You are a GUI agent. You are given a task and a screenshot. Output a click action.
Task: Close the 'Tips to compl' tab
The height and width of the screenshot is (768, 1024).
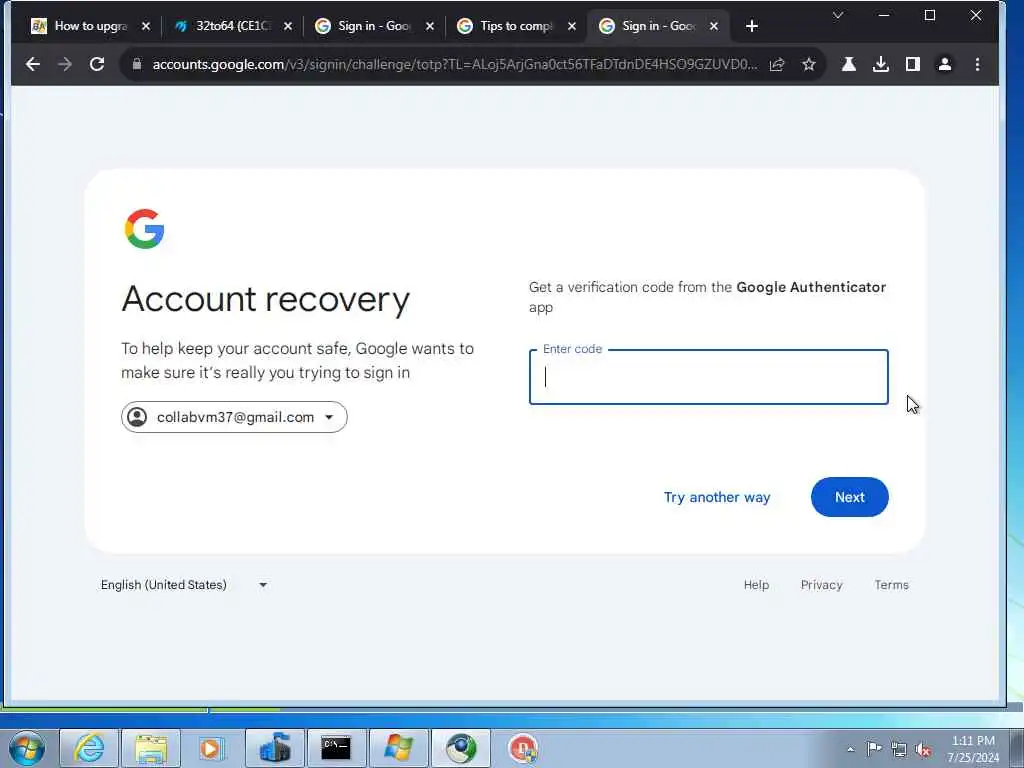pos(572,26)
